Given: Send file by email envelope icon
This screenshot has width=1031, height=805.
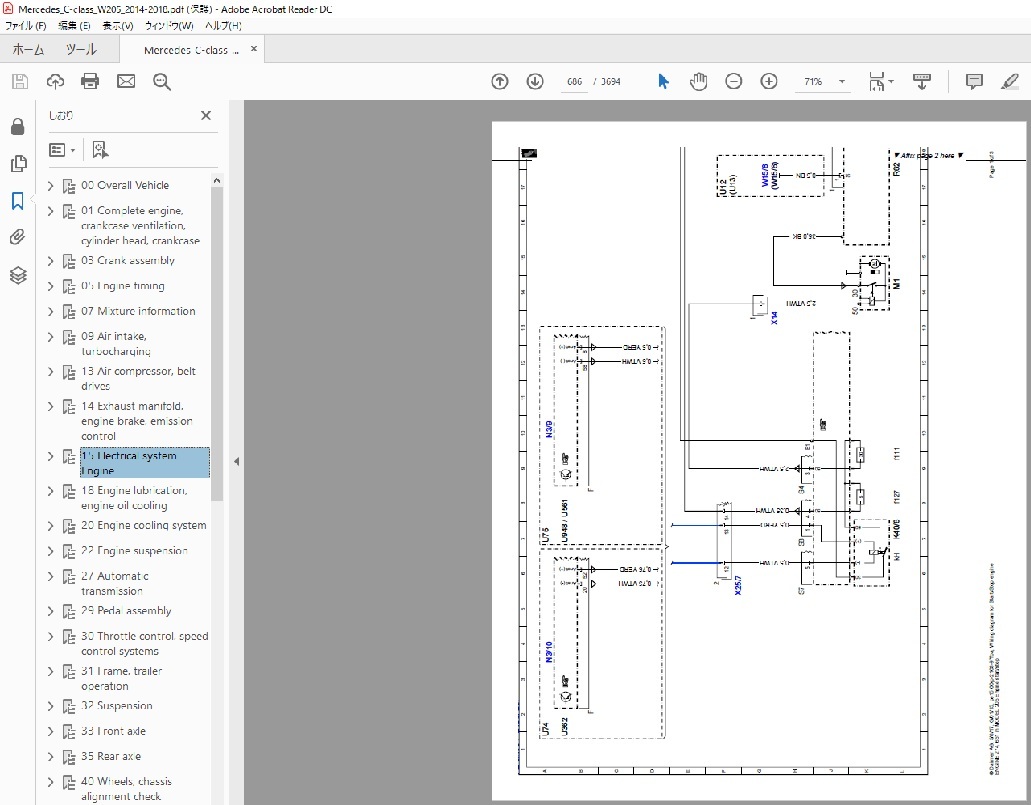Looking at the screenshot, I should click(126, 82).
